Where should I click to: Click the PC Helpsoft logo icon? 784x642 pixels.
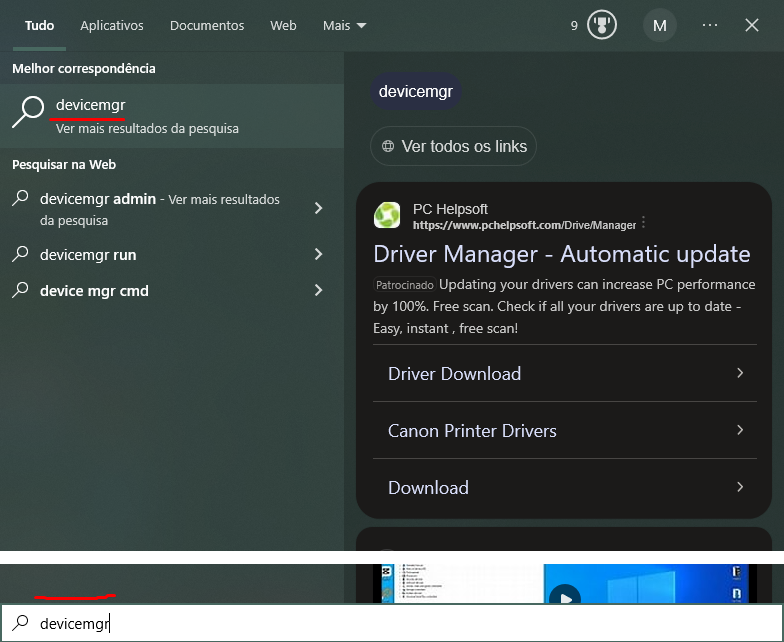tap(387, 215)
